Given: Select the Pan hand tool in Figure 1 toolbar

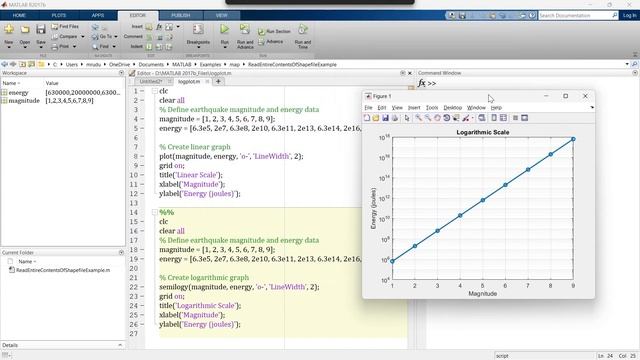Looking at the screenshot, I should click(x=437, y=118).
